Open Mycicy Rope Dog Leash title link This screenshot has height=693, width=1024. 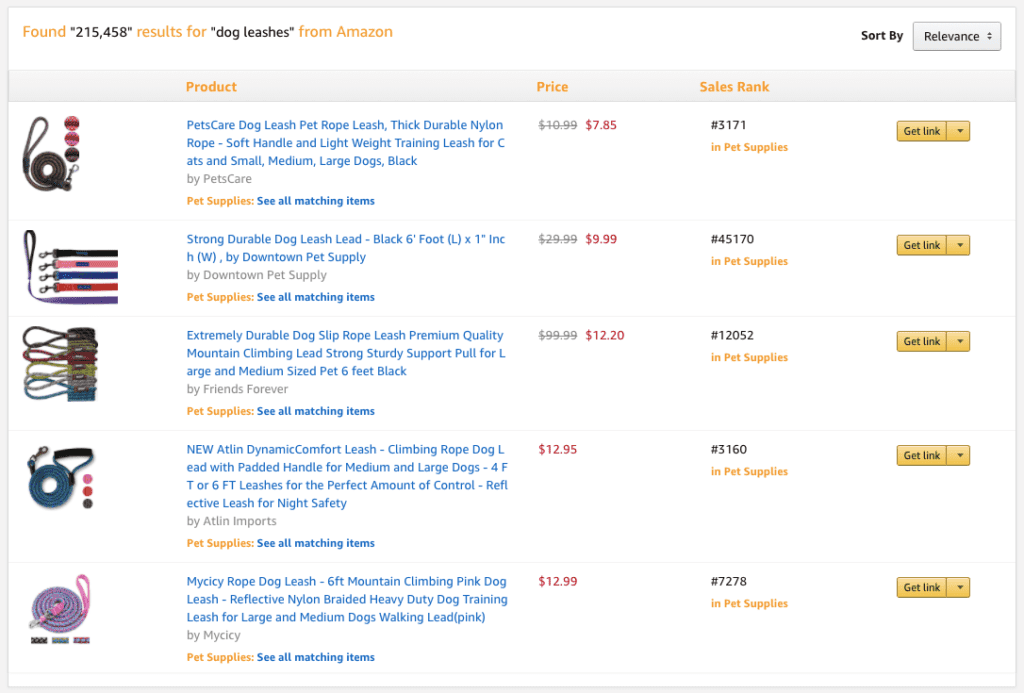(346, 599)
